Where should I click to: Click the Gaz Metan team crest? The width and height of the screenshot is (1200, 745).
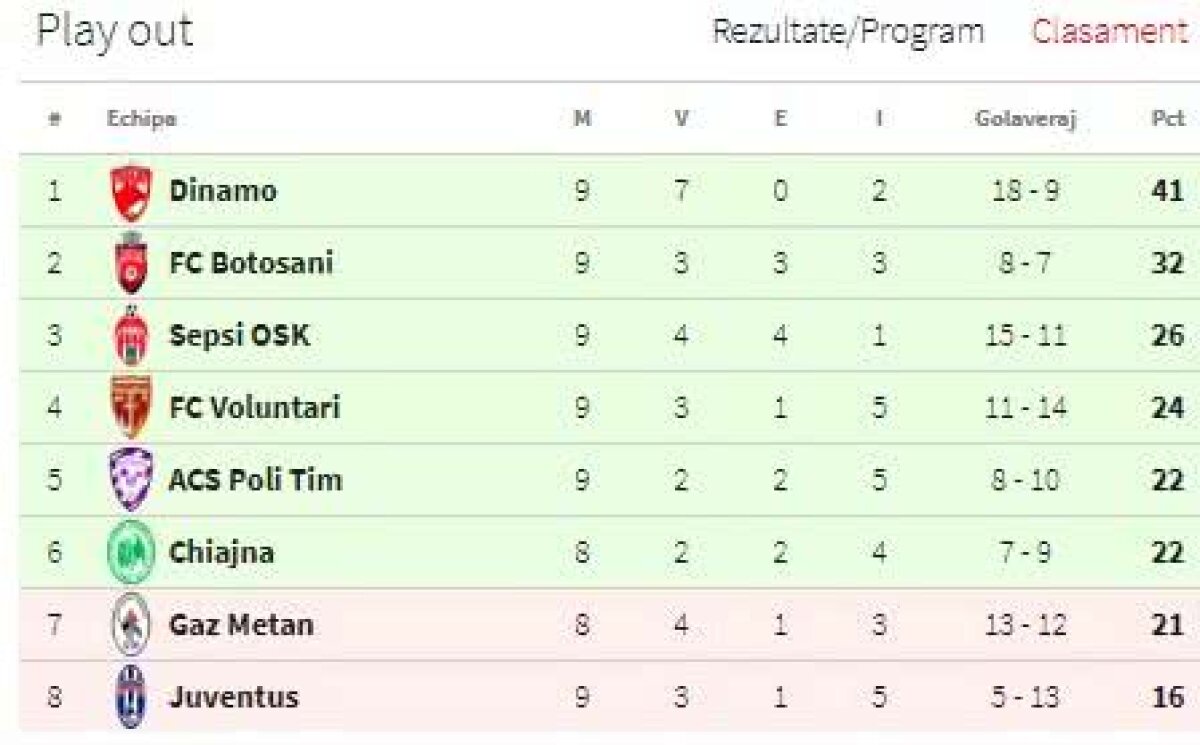pyautogui.click(x=131, y=625)
